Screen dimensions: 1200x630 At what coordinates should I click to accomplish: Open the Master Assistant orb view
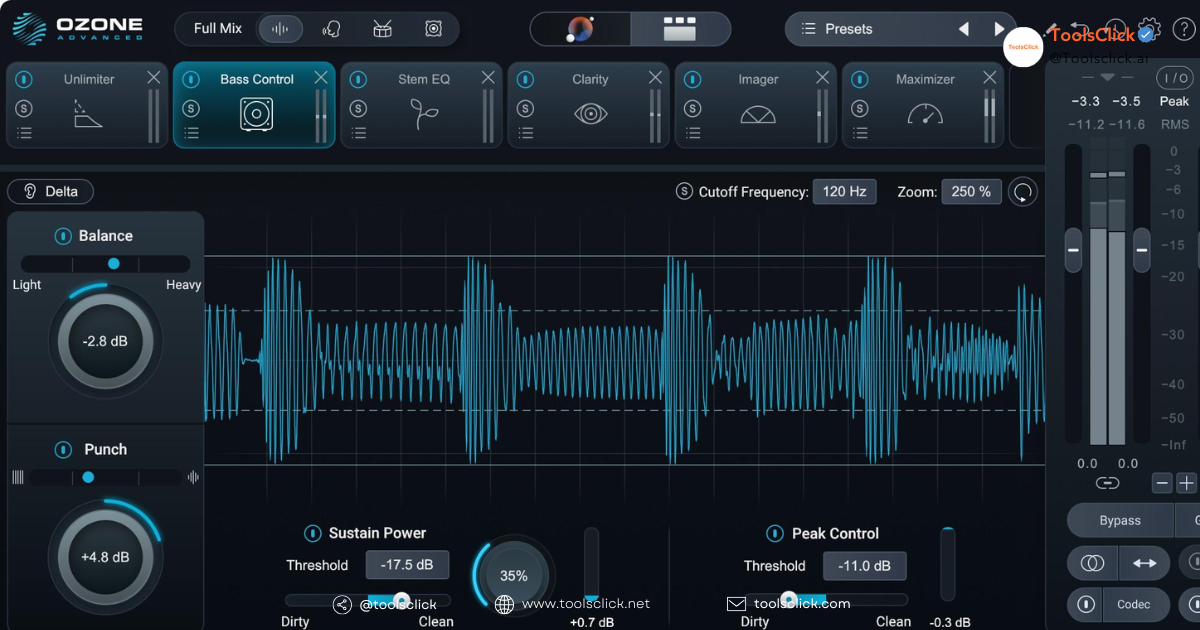(x=580, y=29)
